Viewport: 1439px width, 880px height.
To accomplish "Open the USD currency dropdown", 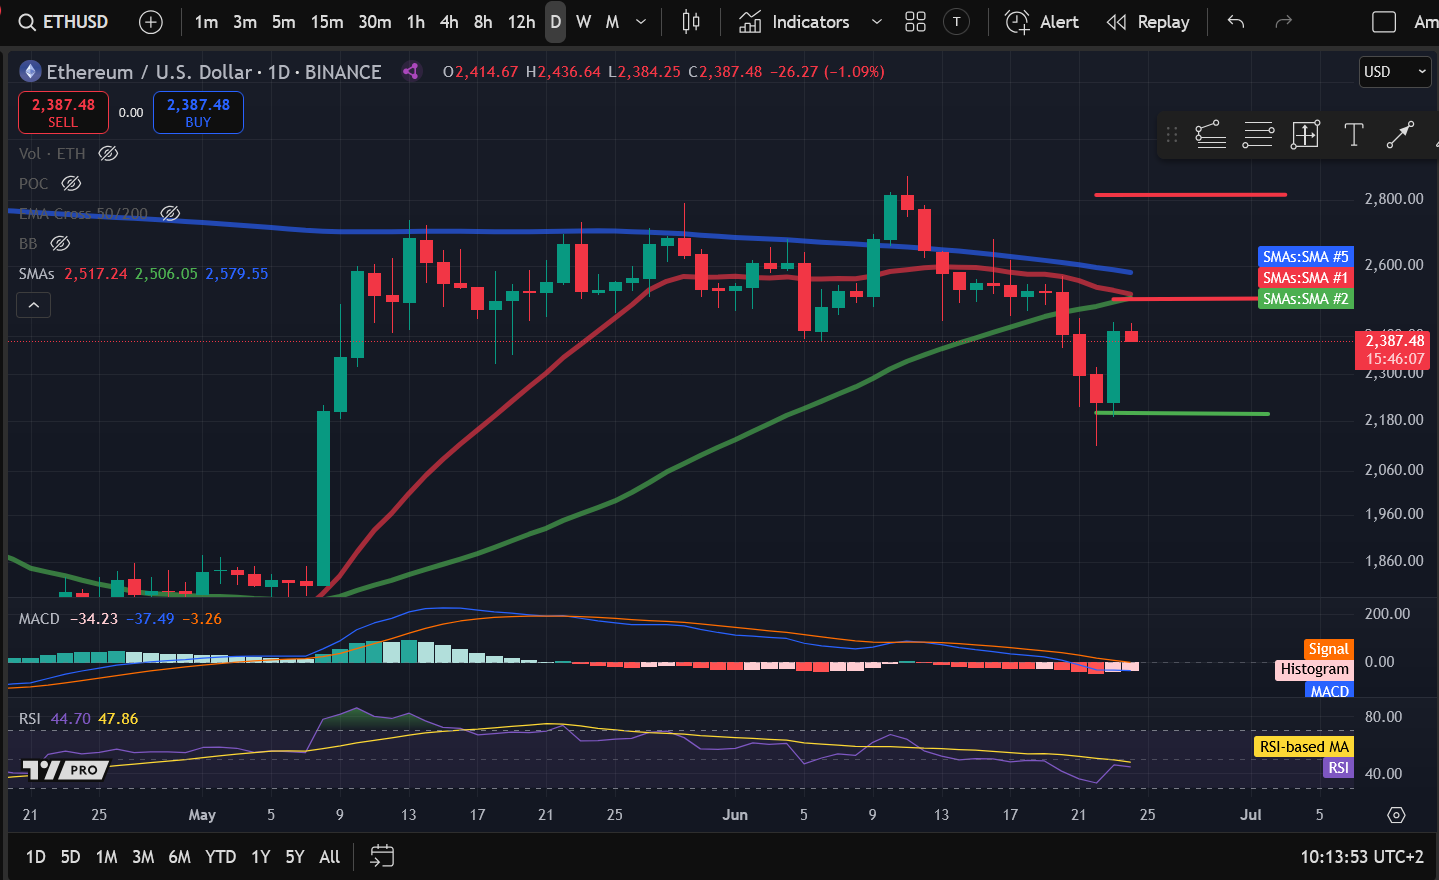I will point(1395,71).
